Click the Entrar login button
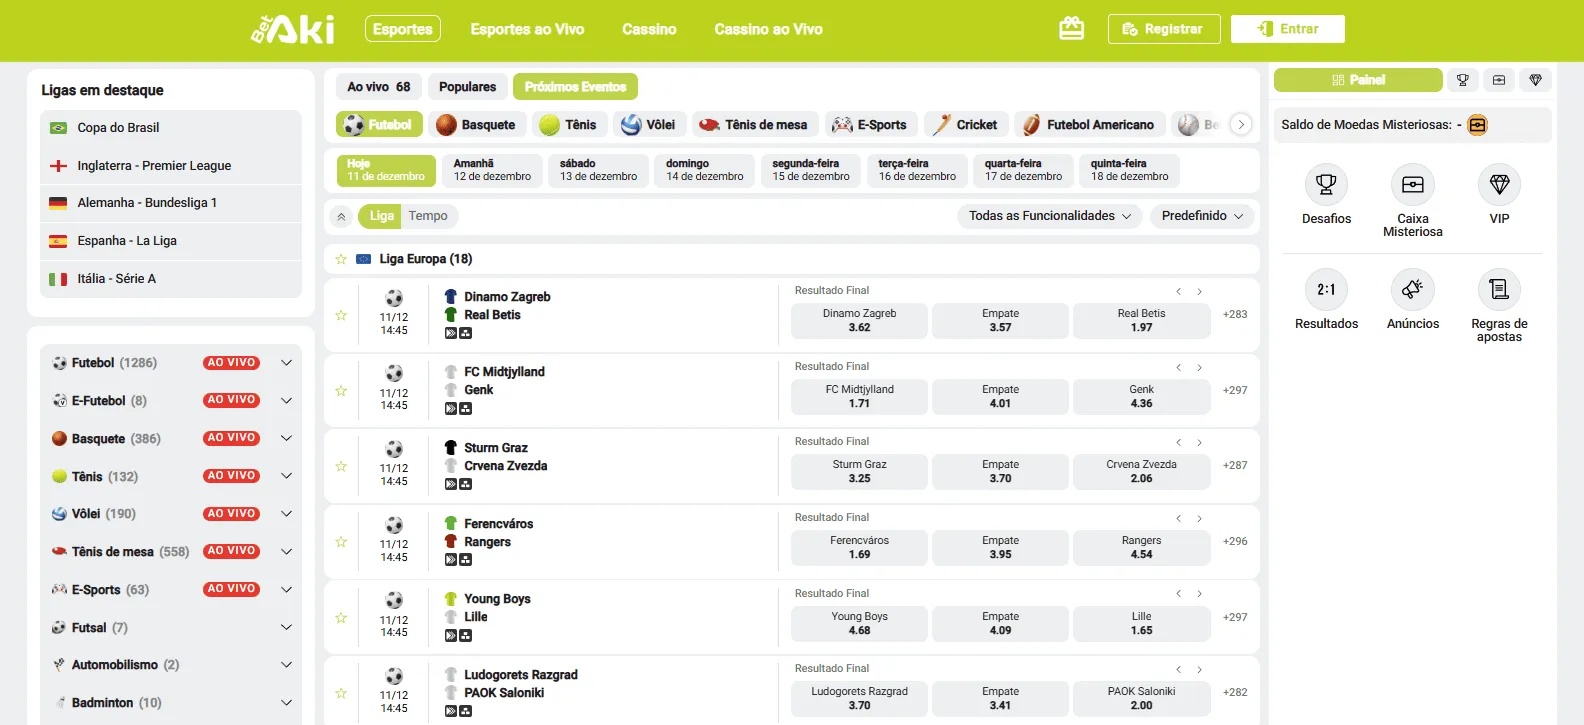 point(1287,29)
